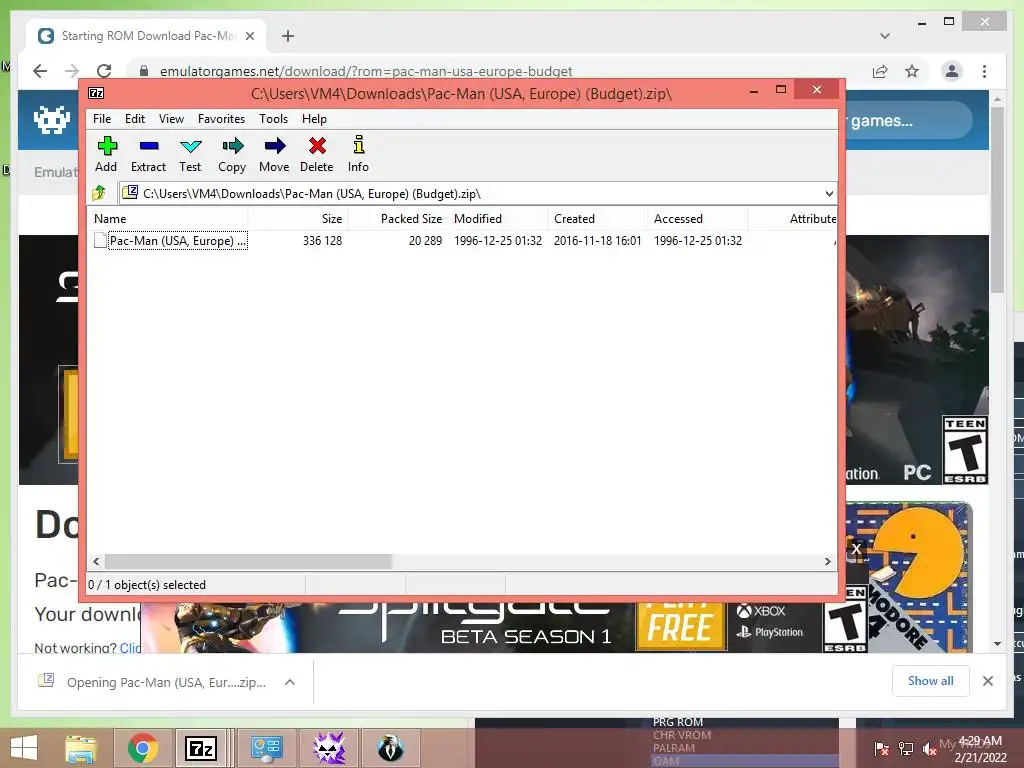Close the Chrome downloads bar
Image resolution: width=1024 pixels, height=768 pixels.
coord(988,681)
